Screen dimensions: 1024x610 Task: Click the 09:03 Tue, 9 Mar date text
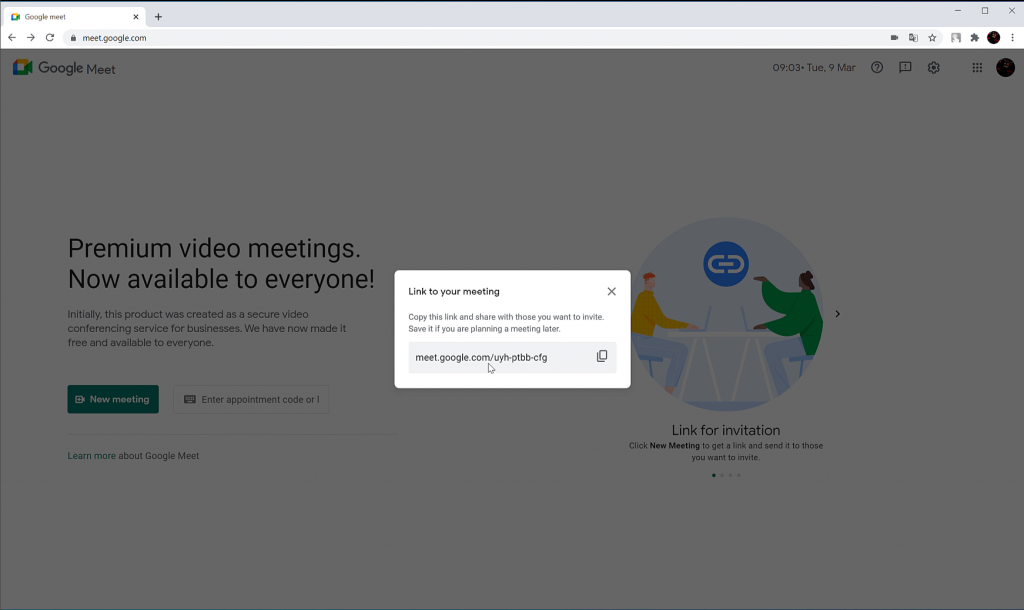[x=814, y=67]
